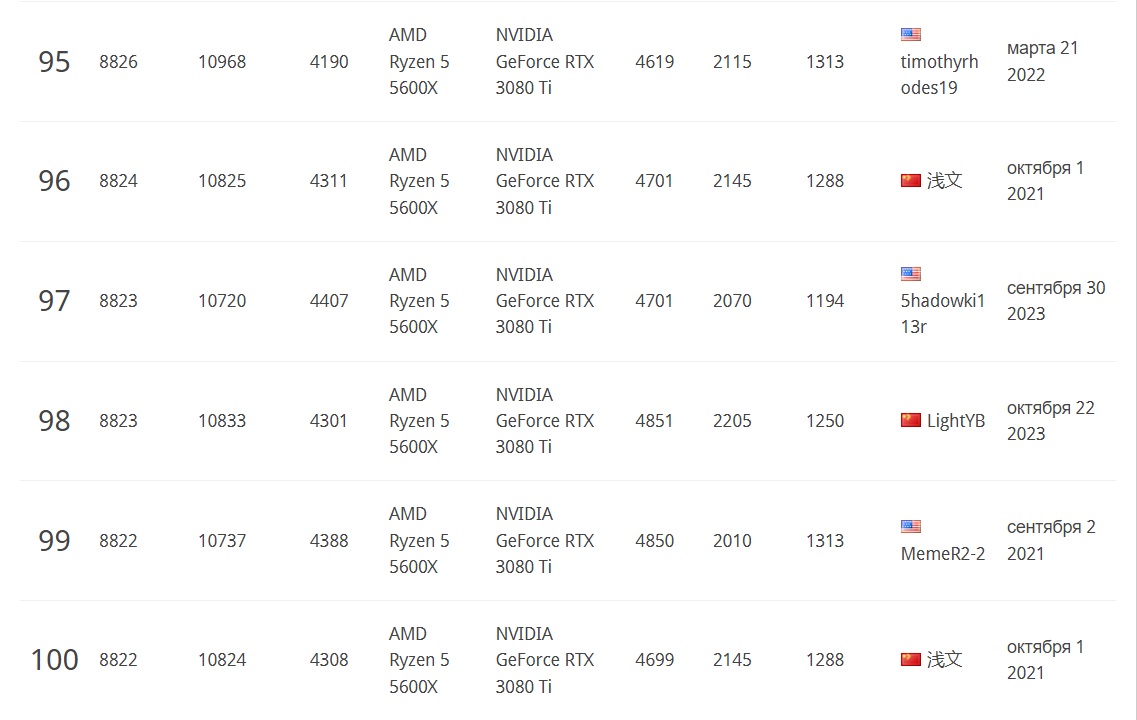
Task: Open the 5hadowki113r user profile
Action: click(x=942, y=313)
